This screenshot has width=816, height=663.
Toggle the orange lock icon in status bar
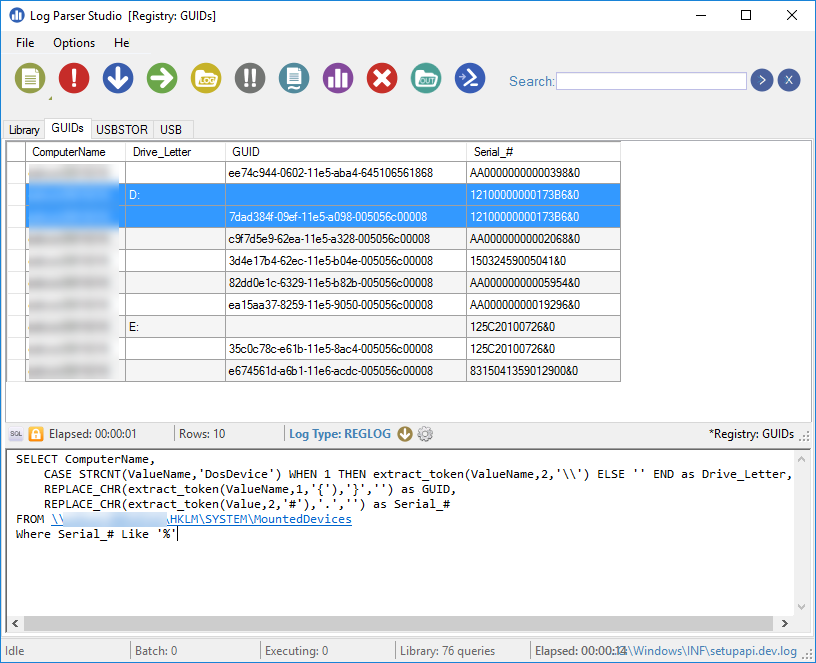click(x=36, y=434)
